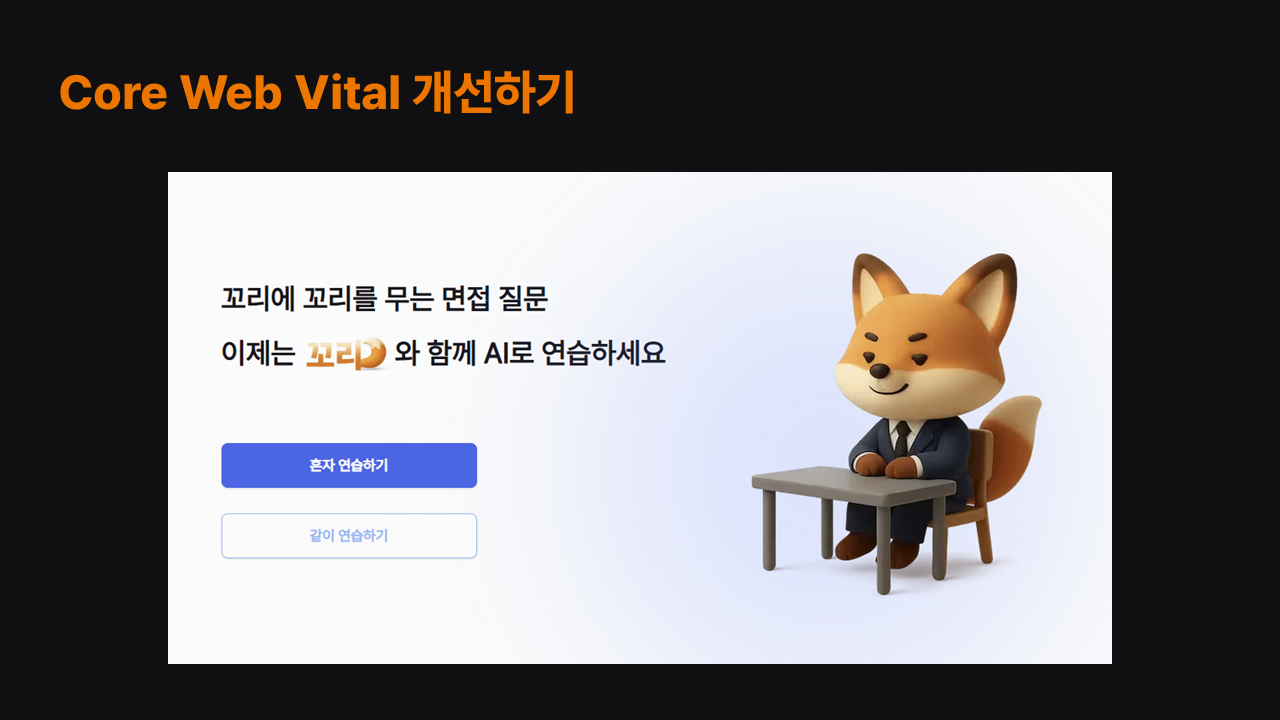1280x720 pixels.
Task: Click the orange 꼬리 logo
Action: 345,354
